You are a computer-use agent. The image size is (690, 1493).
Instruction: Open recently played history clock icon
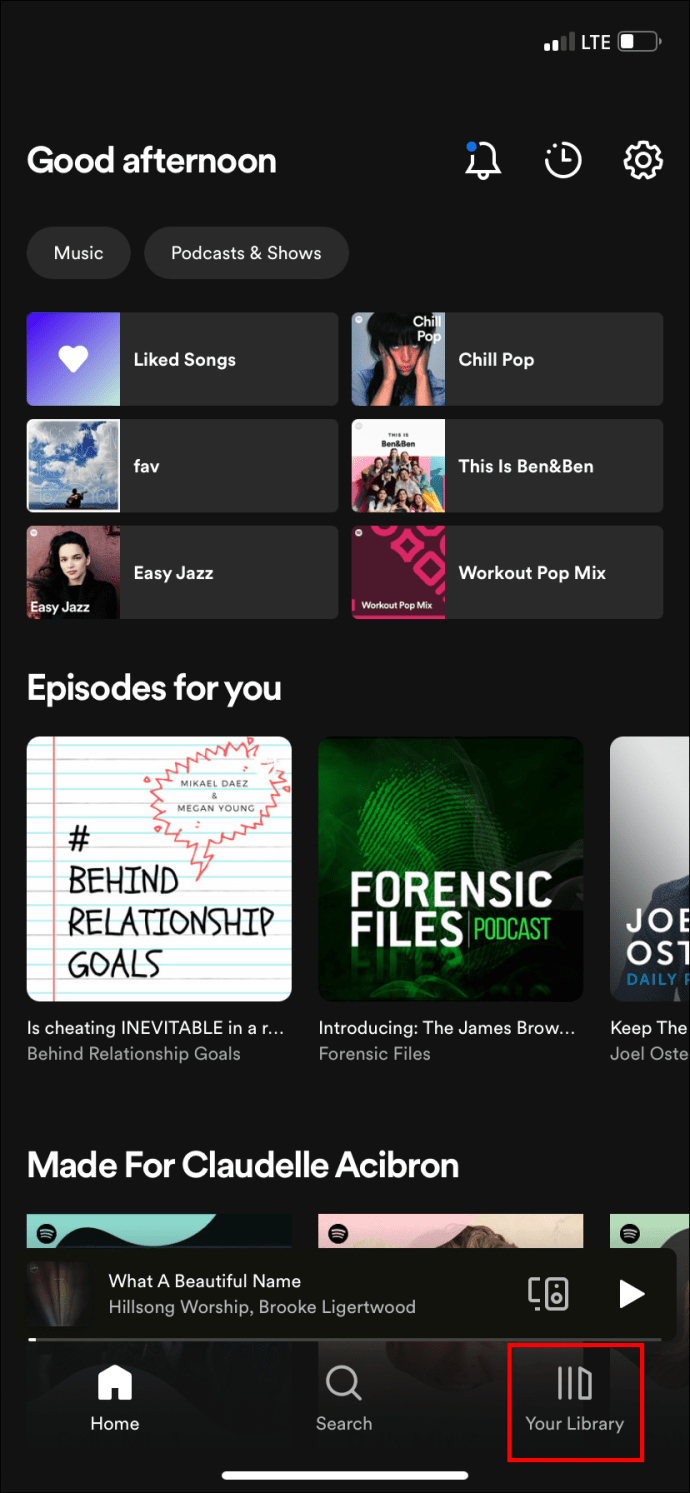(563, 160)
